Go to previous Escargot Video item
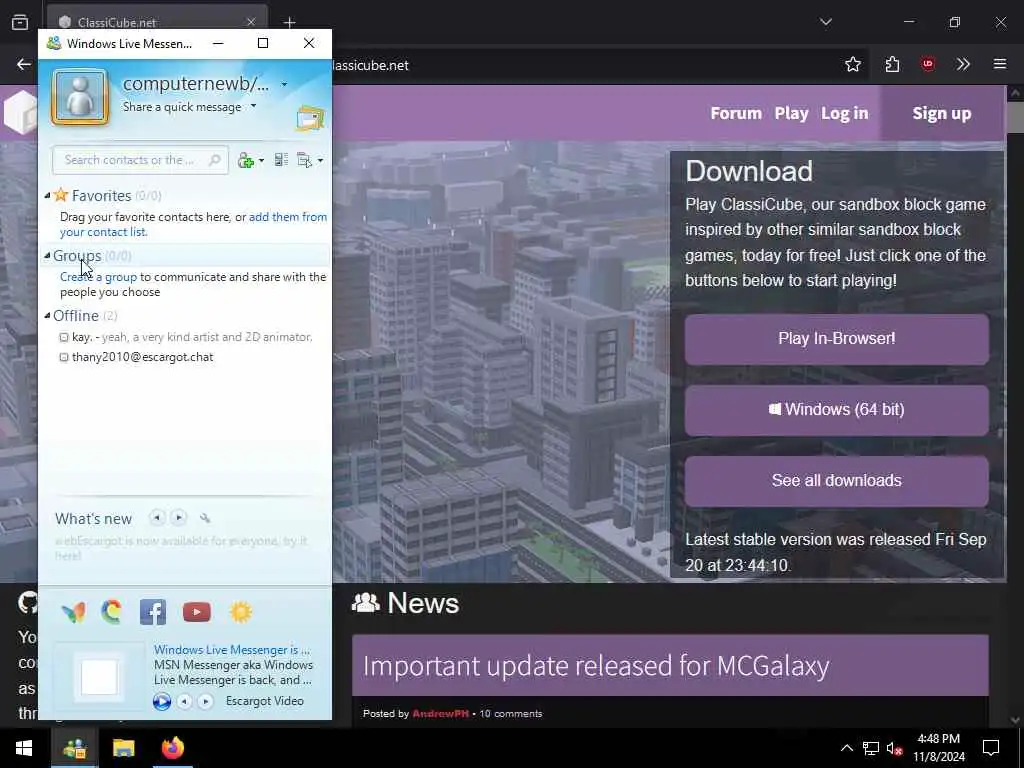 click(185, 701)
